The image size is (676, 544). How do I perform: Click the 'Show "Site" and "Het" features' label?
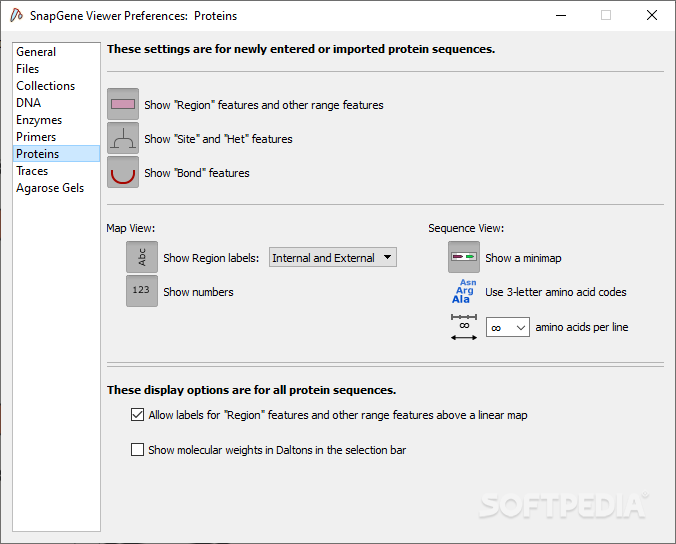click(x=218, y=139)
